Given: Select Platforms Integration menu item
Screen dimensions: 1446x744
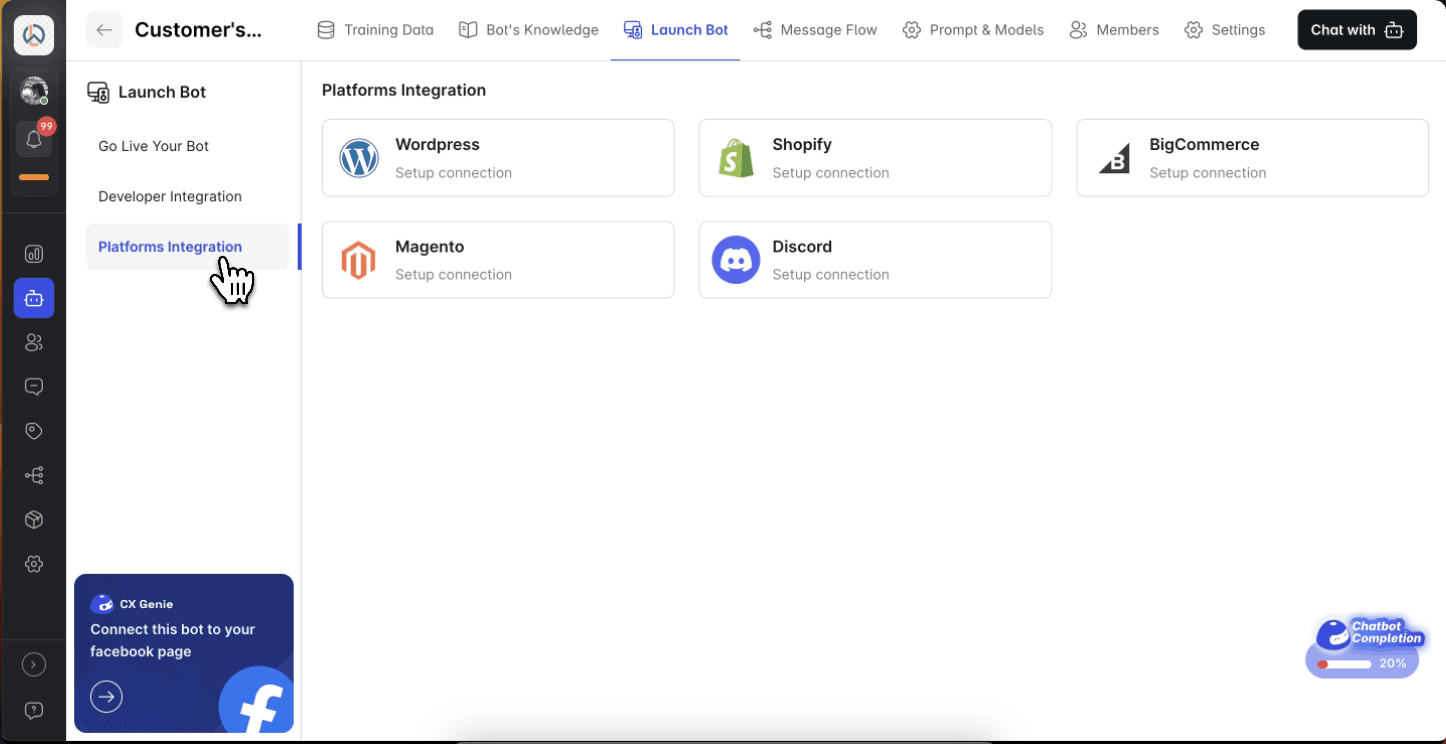Looking at the screenshot, I should click(x=188, y=247).
